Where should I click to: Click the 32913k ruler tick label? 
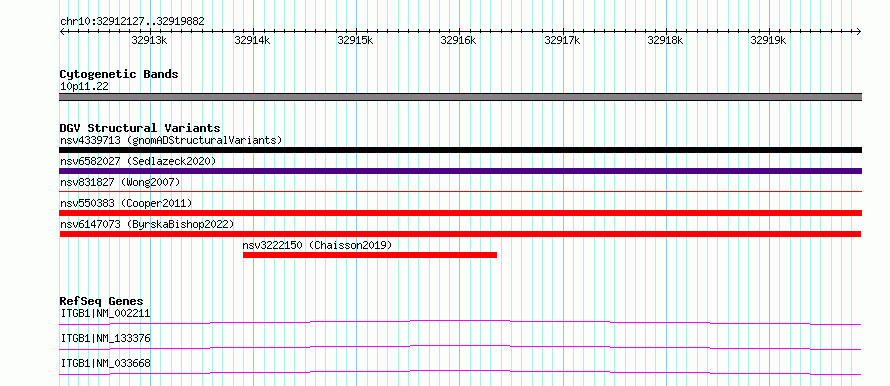click(x=149, y=40)
